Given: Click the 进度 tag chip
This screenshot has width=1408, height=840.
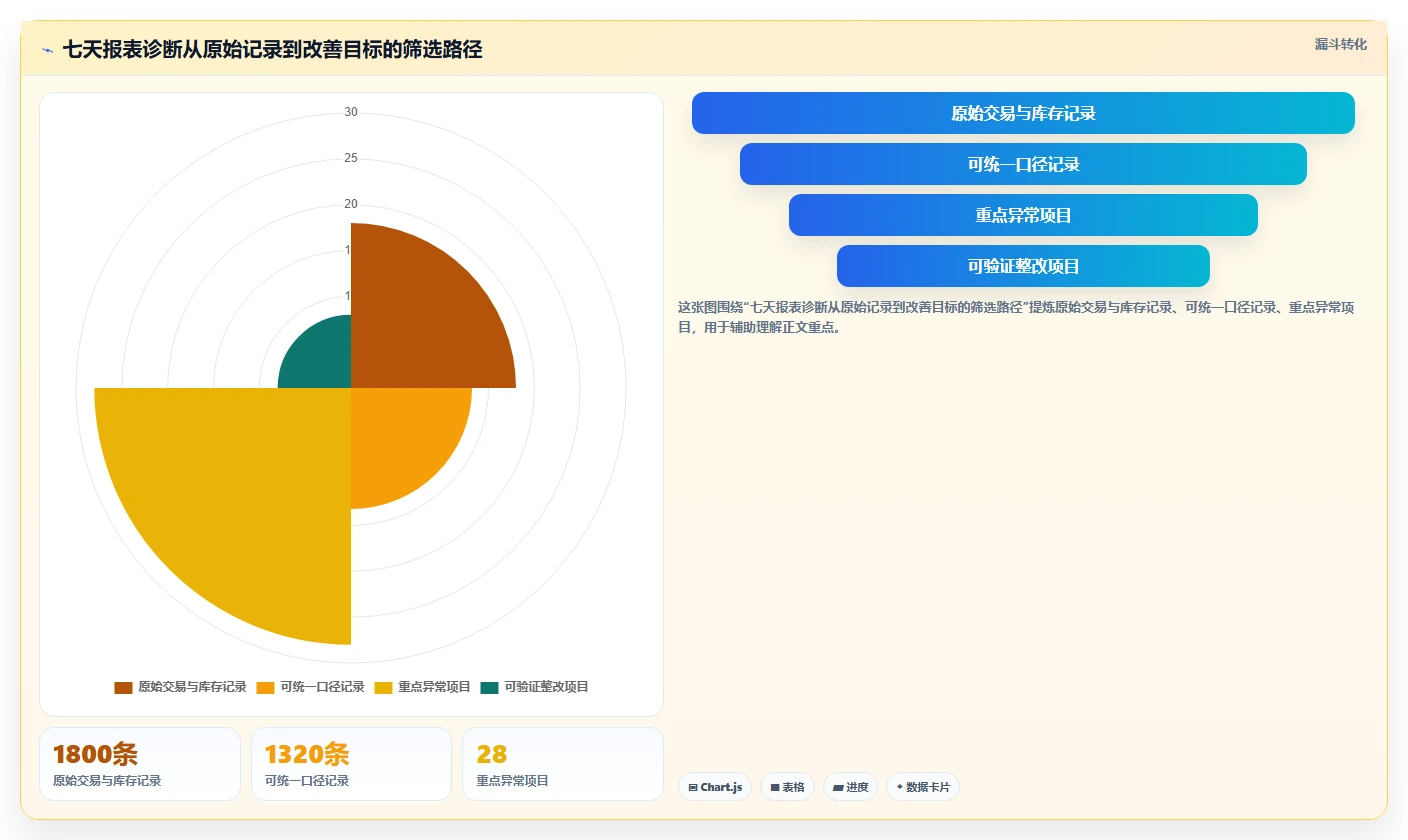Looking at the screenshot, I should (x=850, y=787).
